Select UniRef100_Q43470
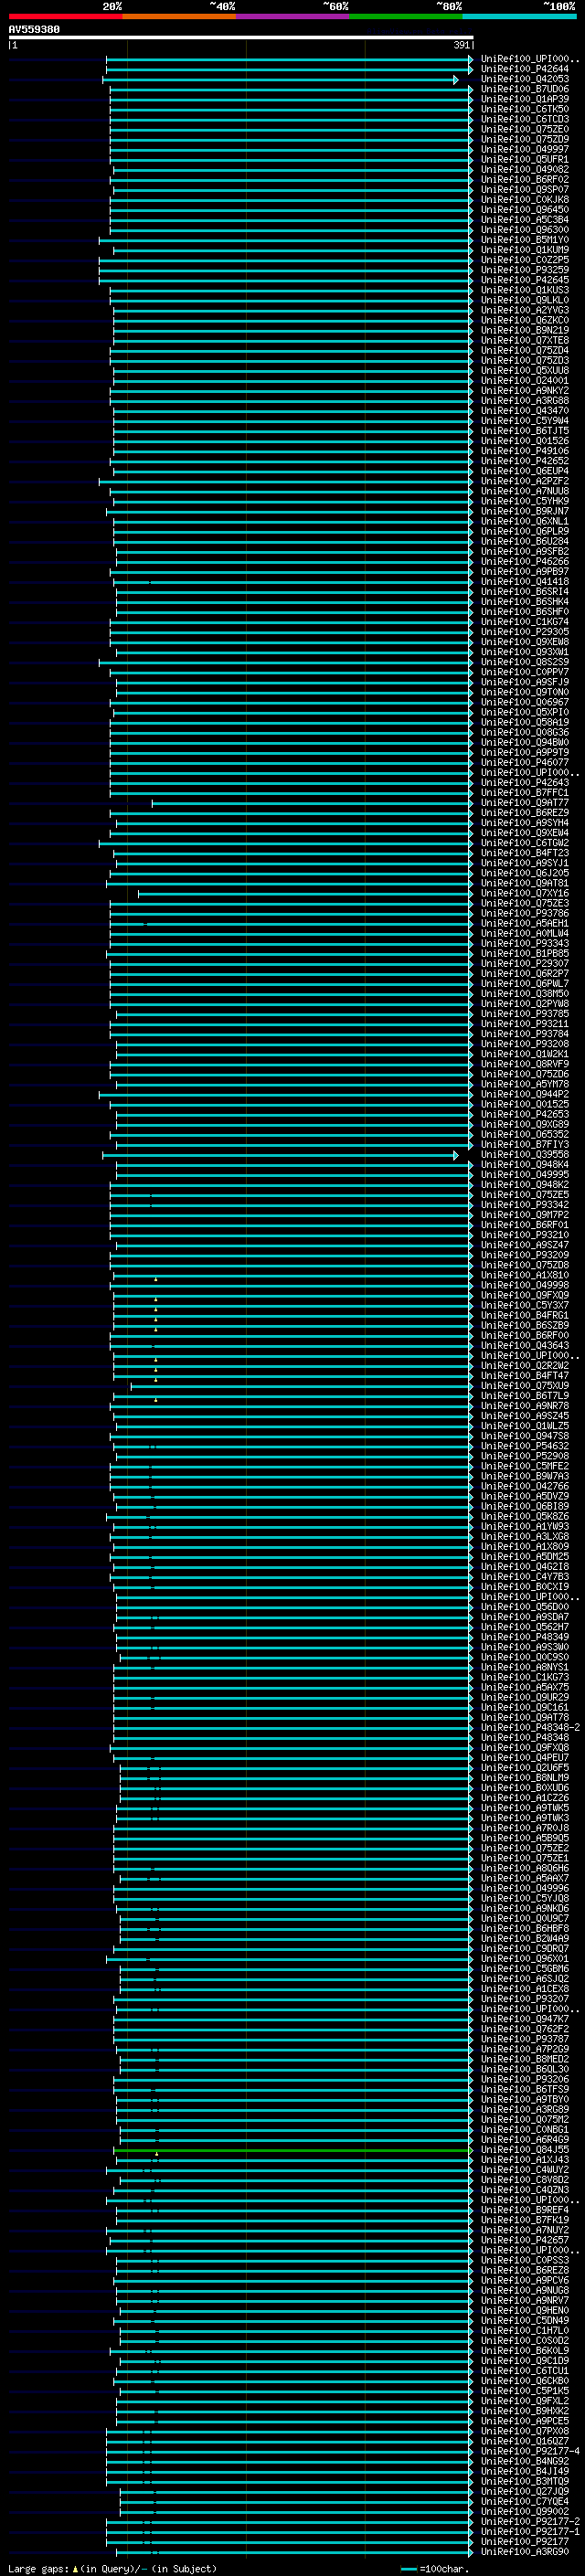Viewport: 585px width, 2576px height. pyautogui.click(x=525, y=411)
